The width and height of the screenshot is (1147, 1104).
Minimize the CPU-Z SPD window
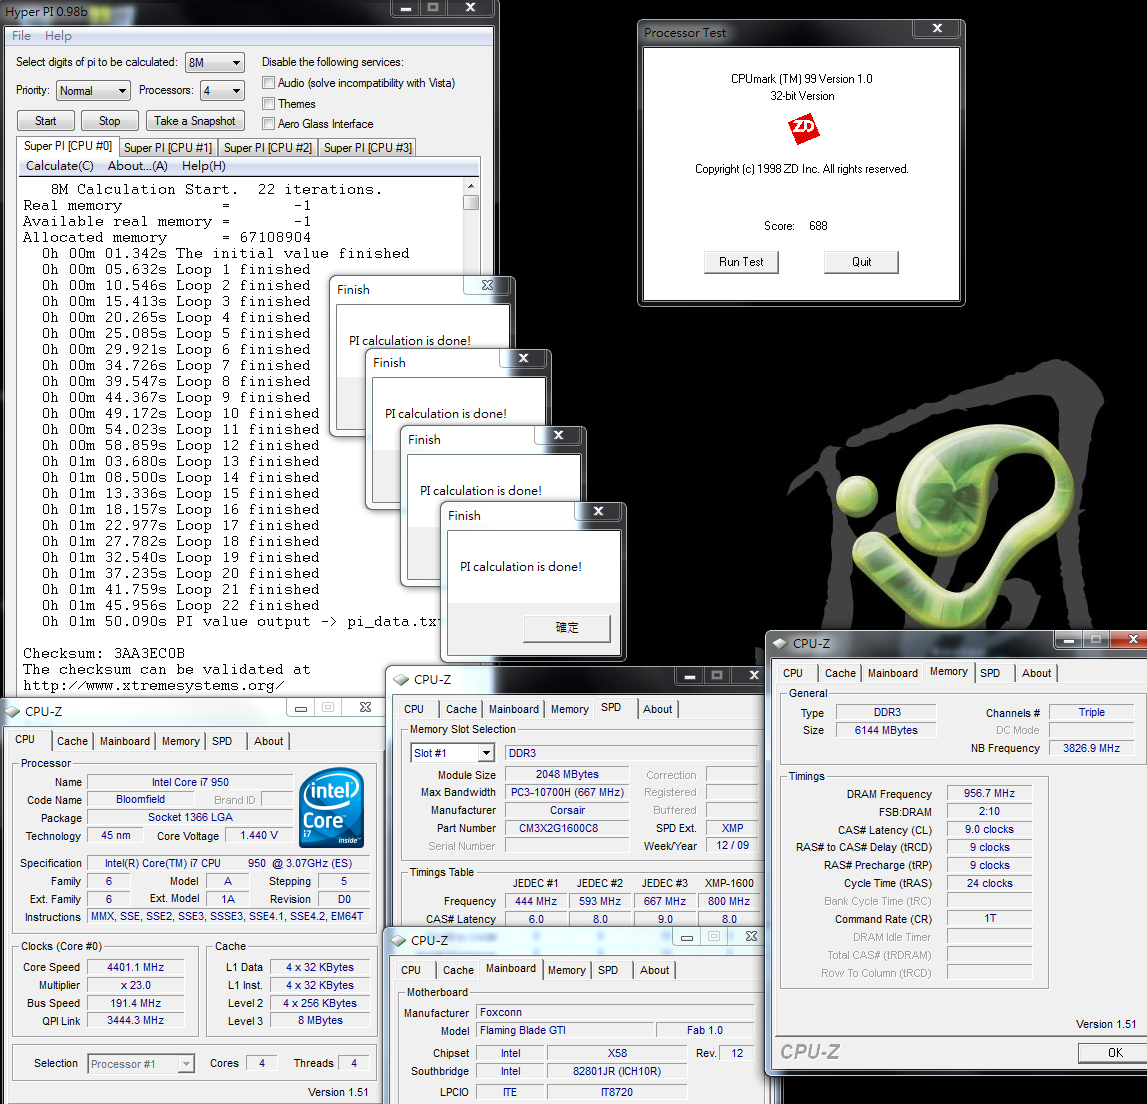(x=689, y=675)
